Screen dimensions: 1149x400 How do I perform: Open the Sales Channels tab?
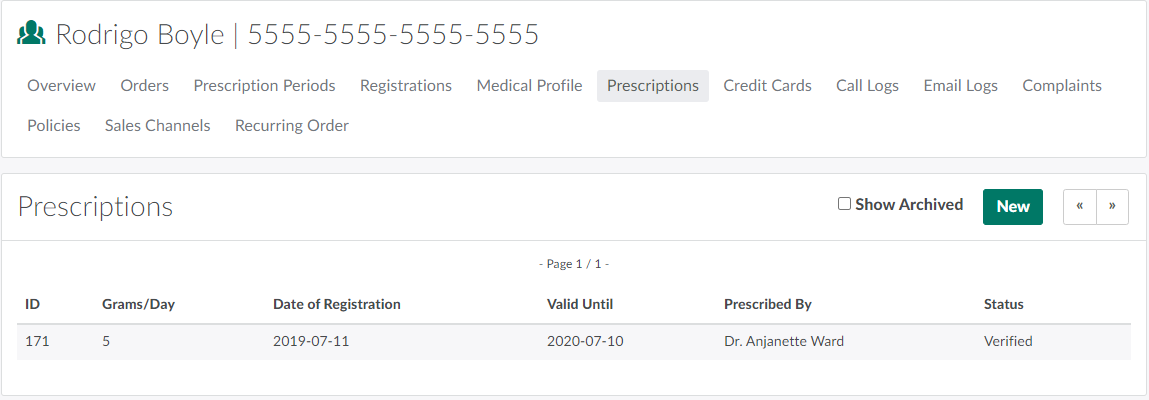pyautogui.click(x=158, y=126)
